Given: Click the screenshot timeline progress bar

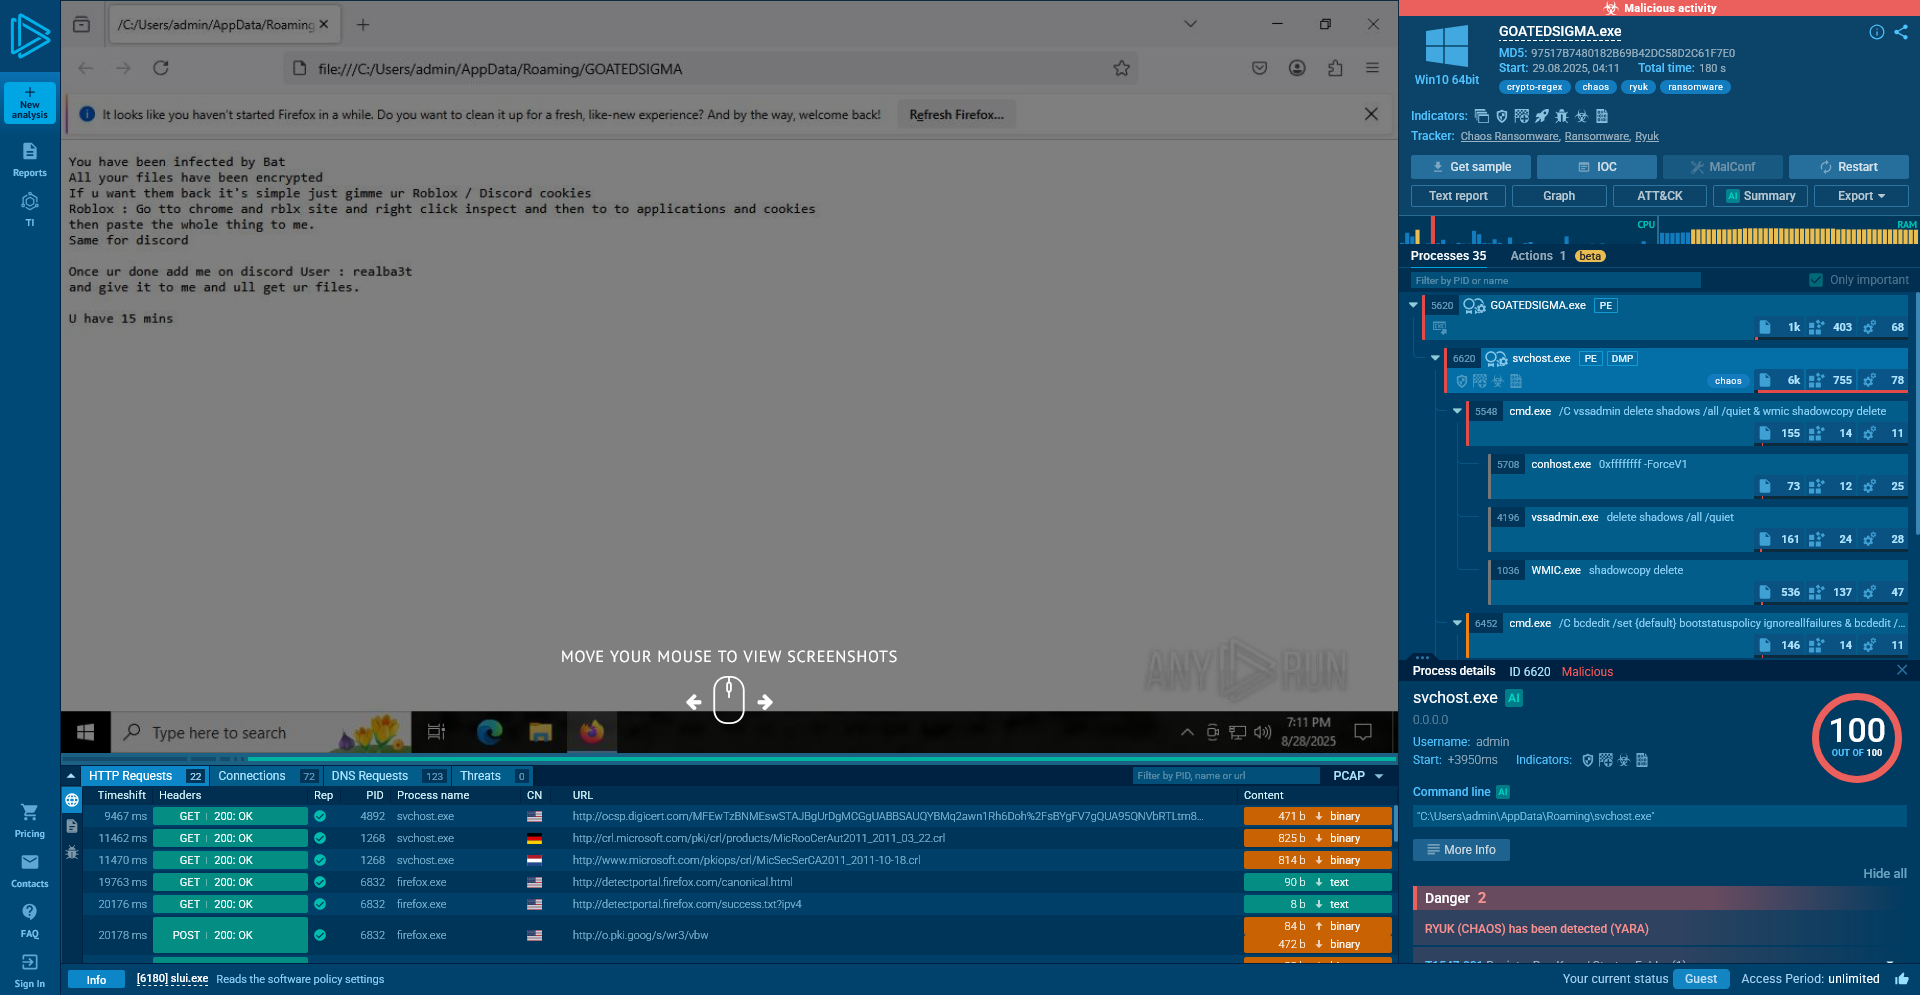Looking at the screenshot, I should point(728,759).
